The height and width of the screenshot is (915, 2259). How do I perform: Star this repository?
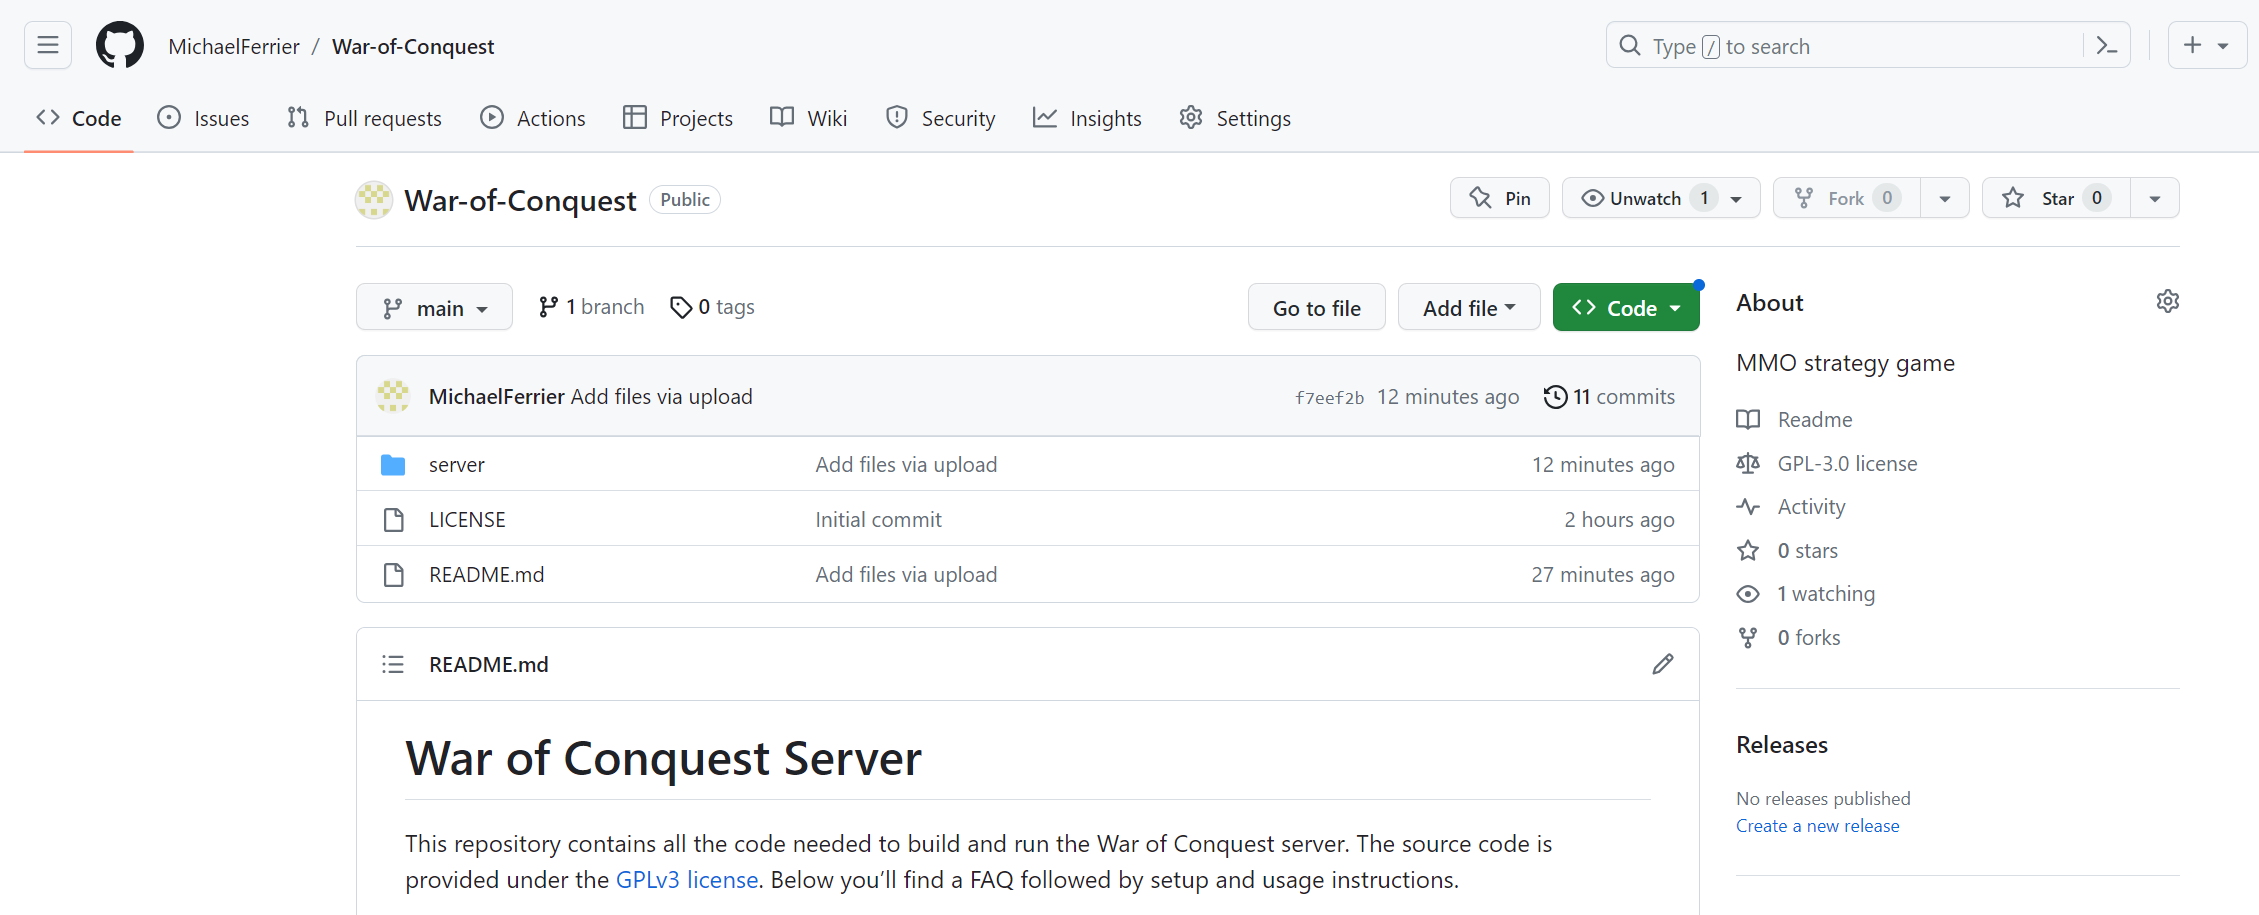point(2056,198)
